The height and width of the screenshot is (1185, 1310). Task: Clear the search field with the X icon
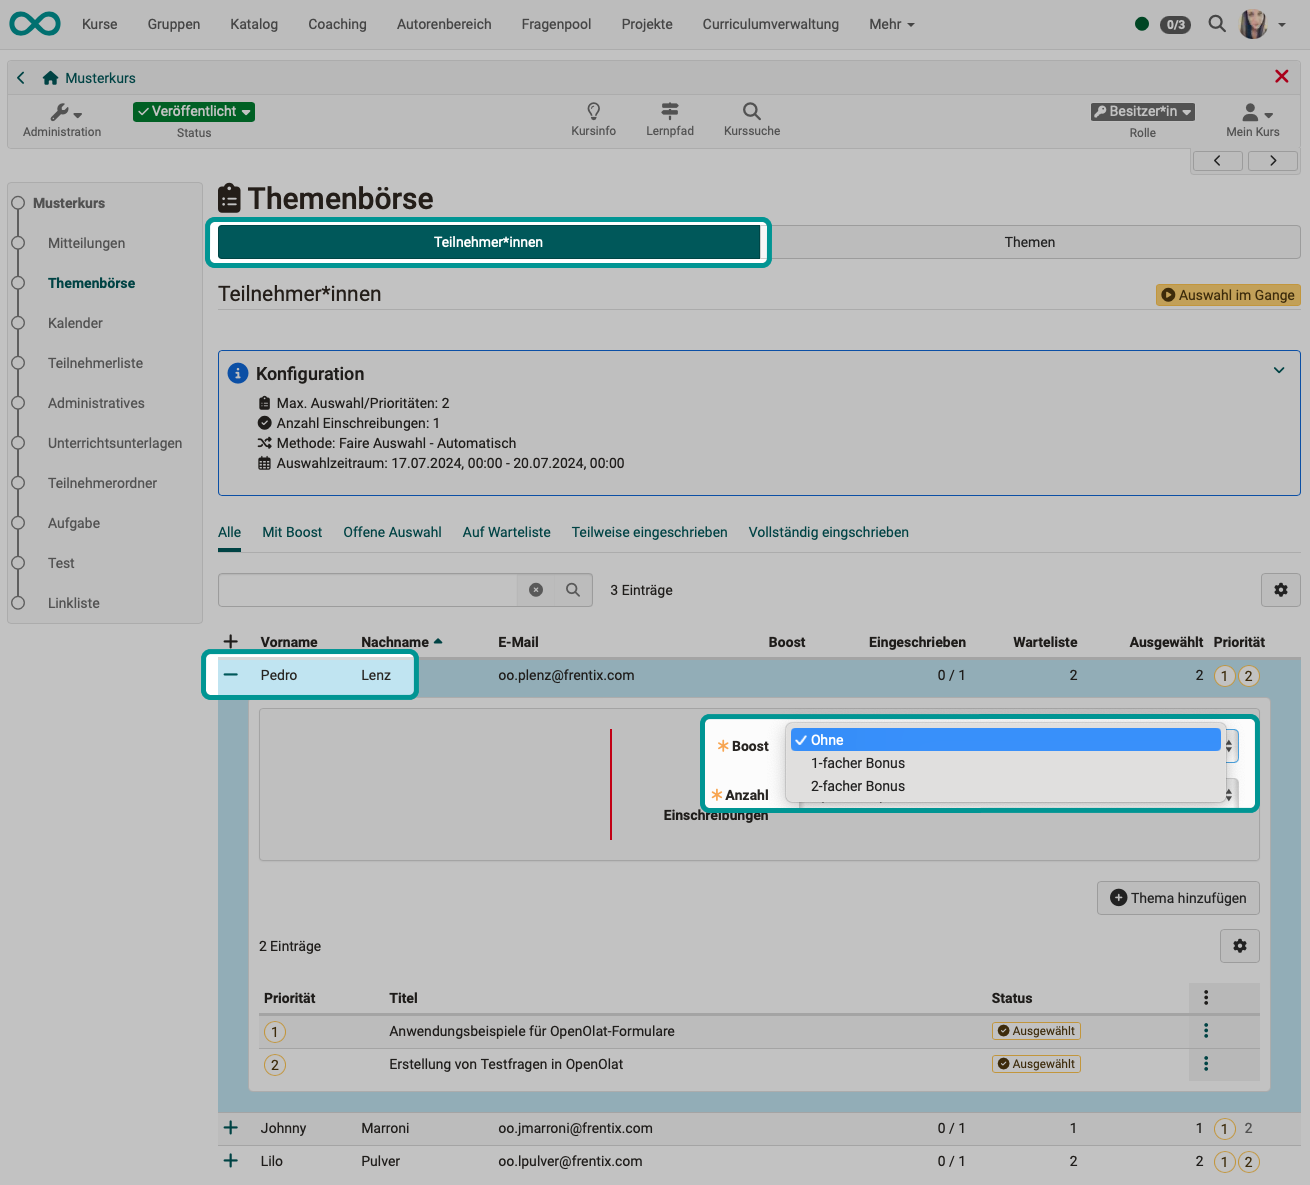535,590
